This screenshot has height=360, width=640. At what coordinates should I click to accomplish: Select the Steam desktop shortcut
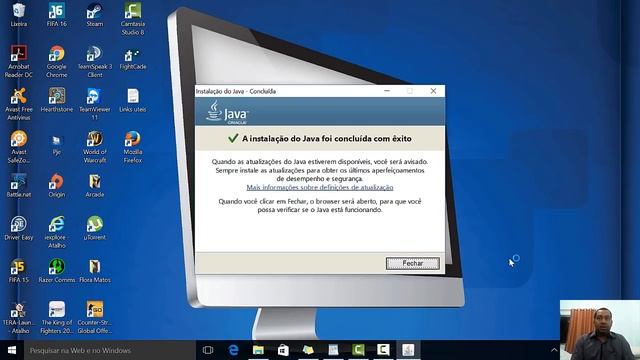[94, 15]
